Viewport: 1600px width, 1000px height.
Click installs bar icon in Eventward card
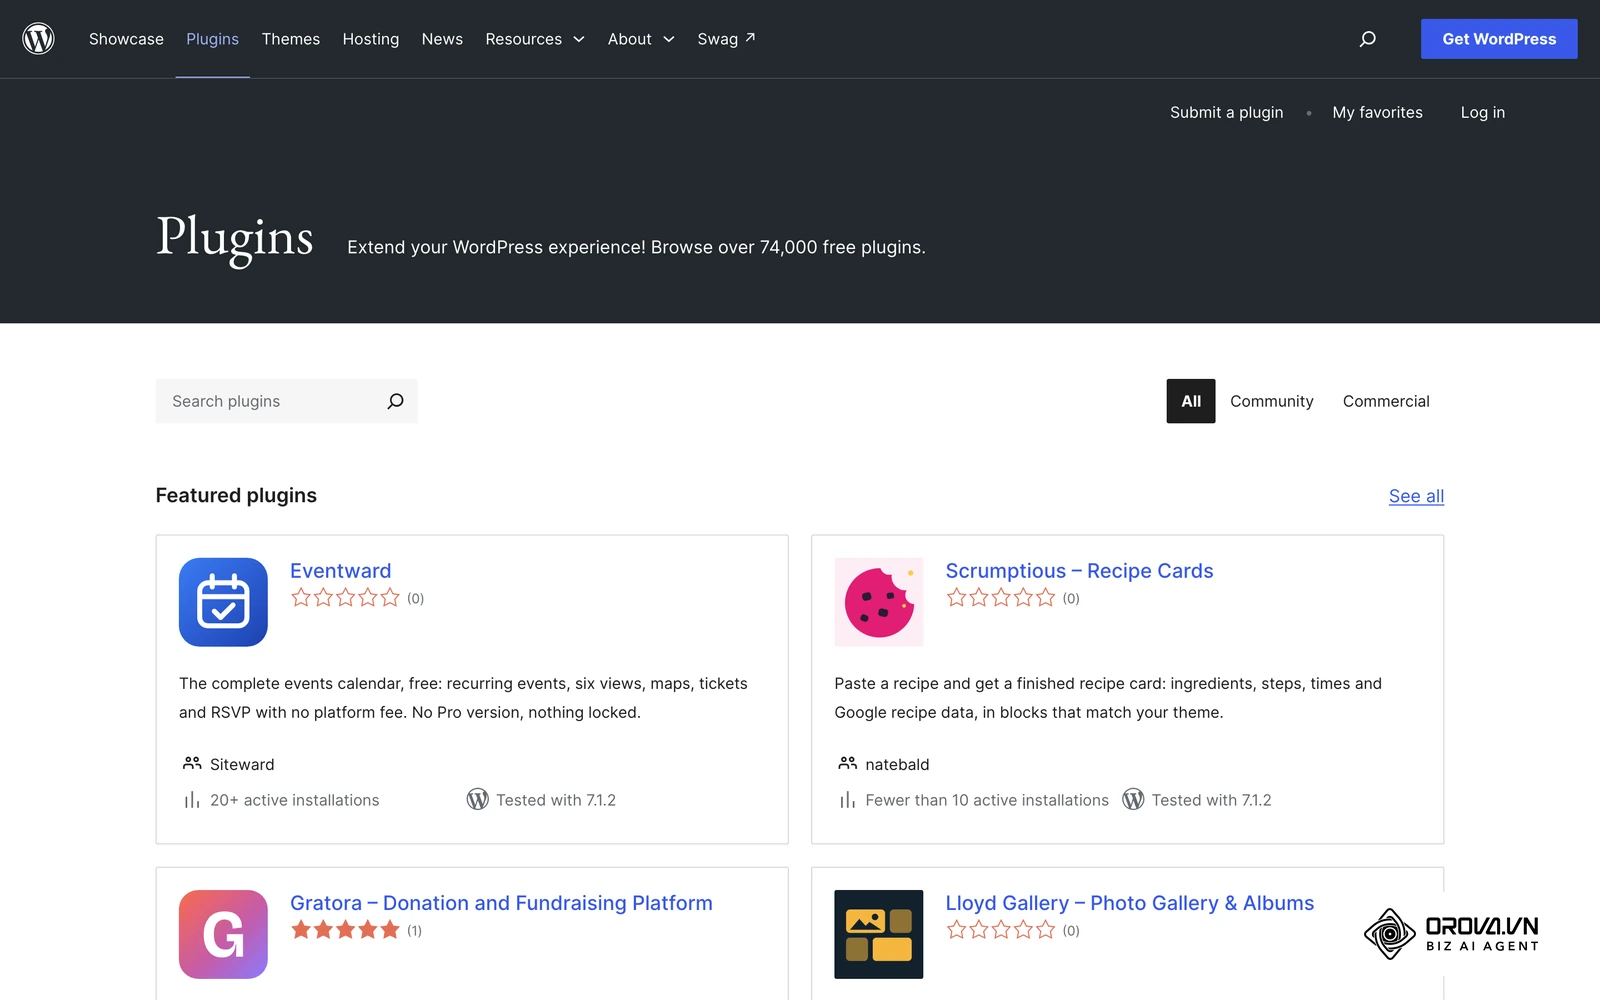[x=191, y=800]
